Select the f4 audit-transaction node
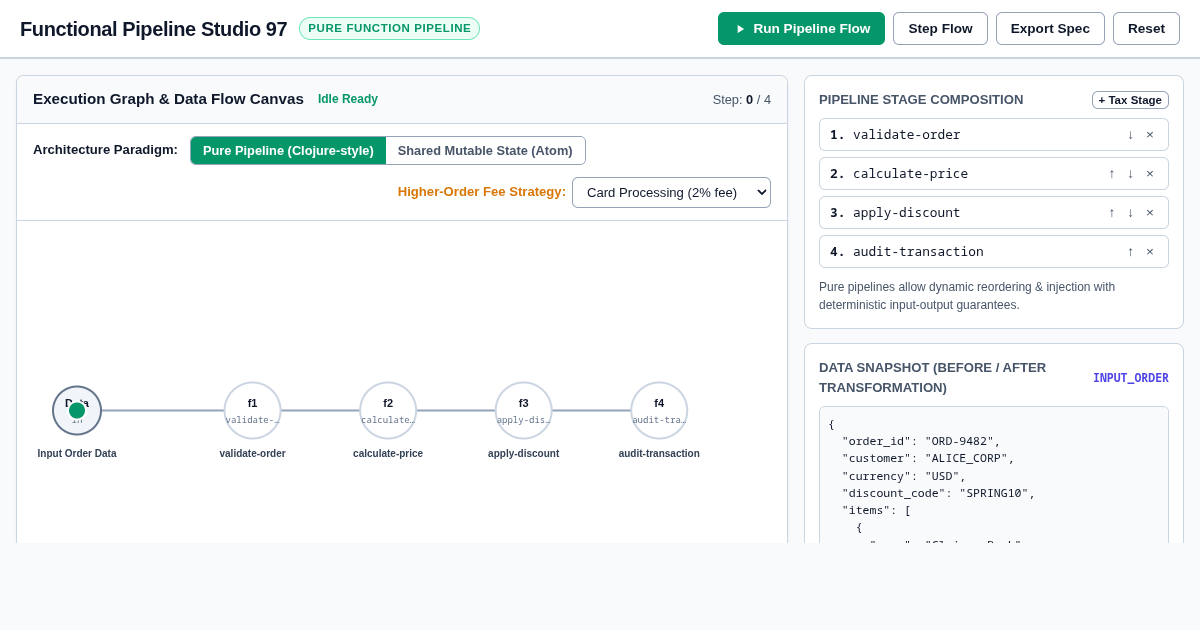 [x=659, y=410]
